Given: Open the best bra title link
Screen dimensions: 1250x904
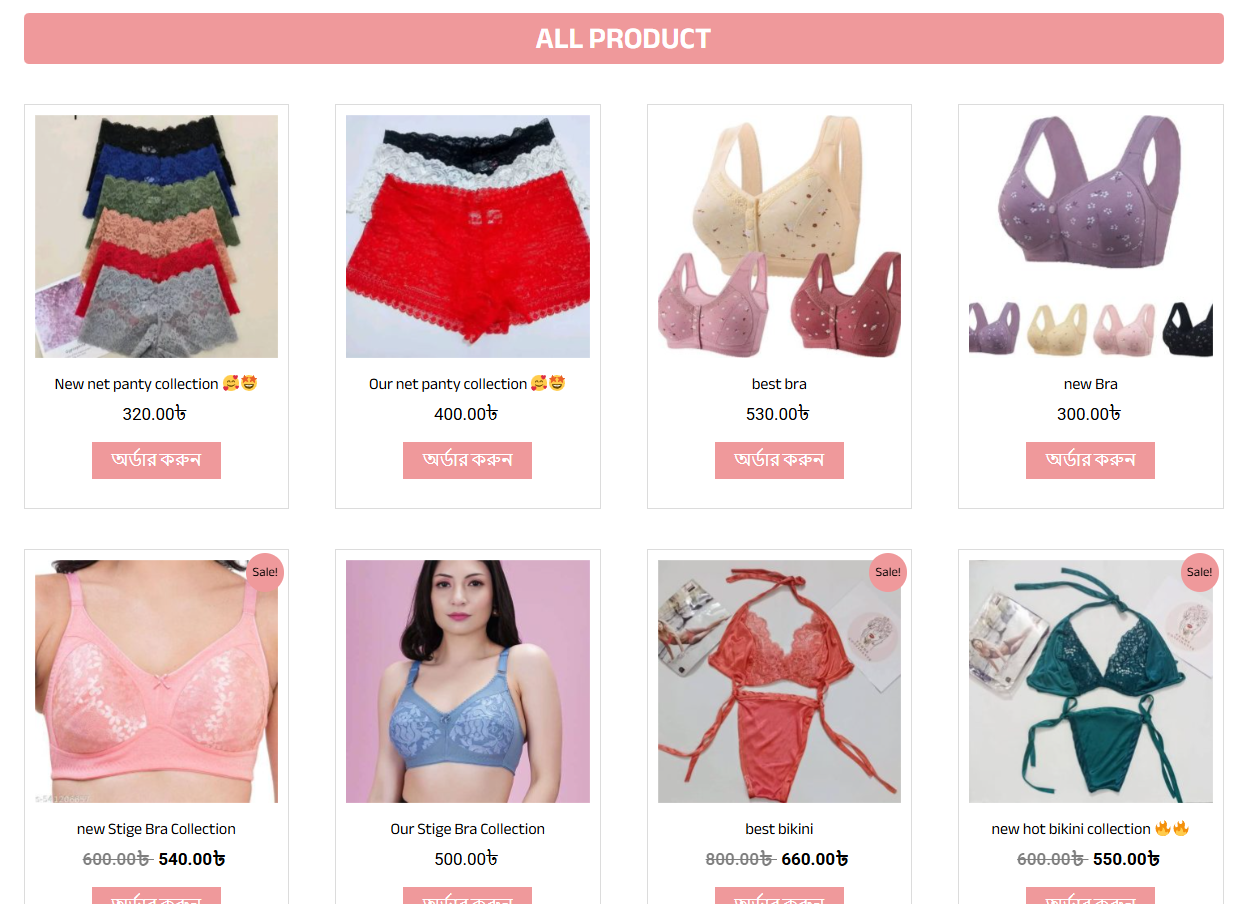Looking at the screenshot, I should [779, 384].
